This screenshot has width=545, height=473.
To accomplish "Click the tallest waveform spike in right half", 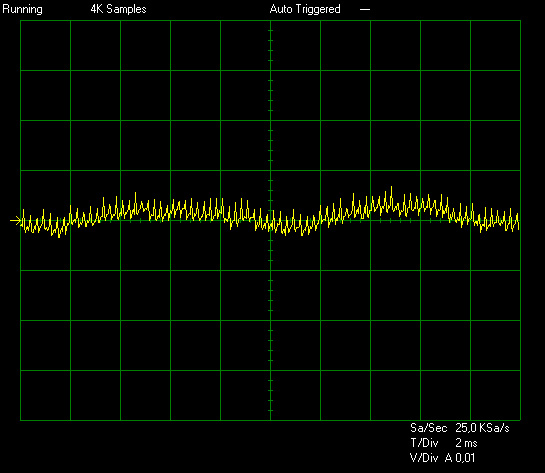I will pos(391,189).
